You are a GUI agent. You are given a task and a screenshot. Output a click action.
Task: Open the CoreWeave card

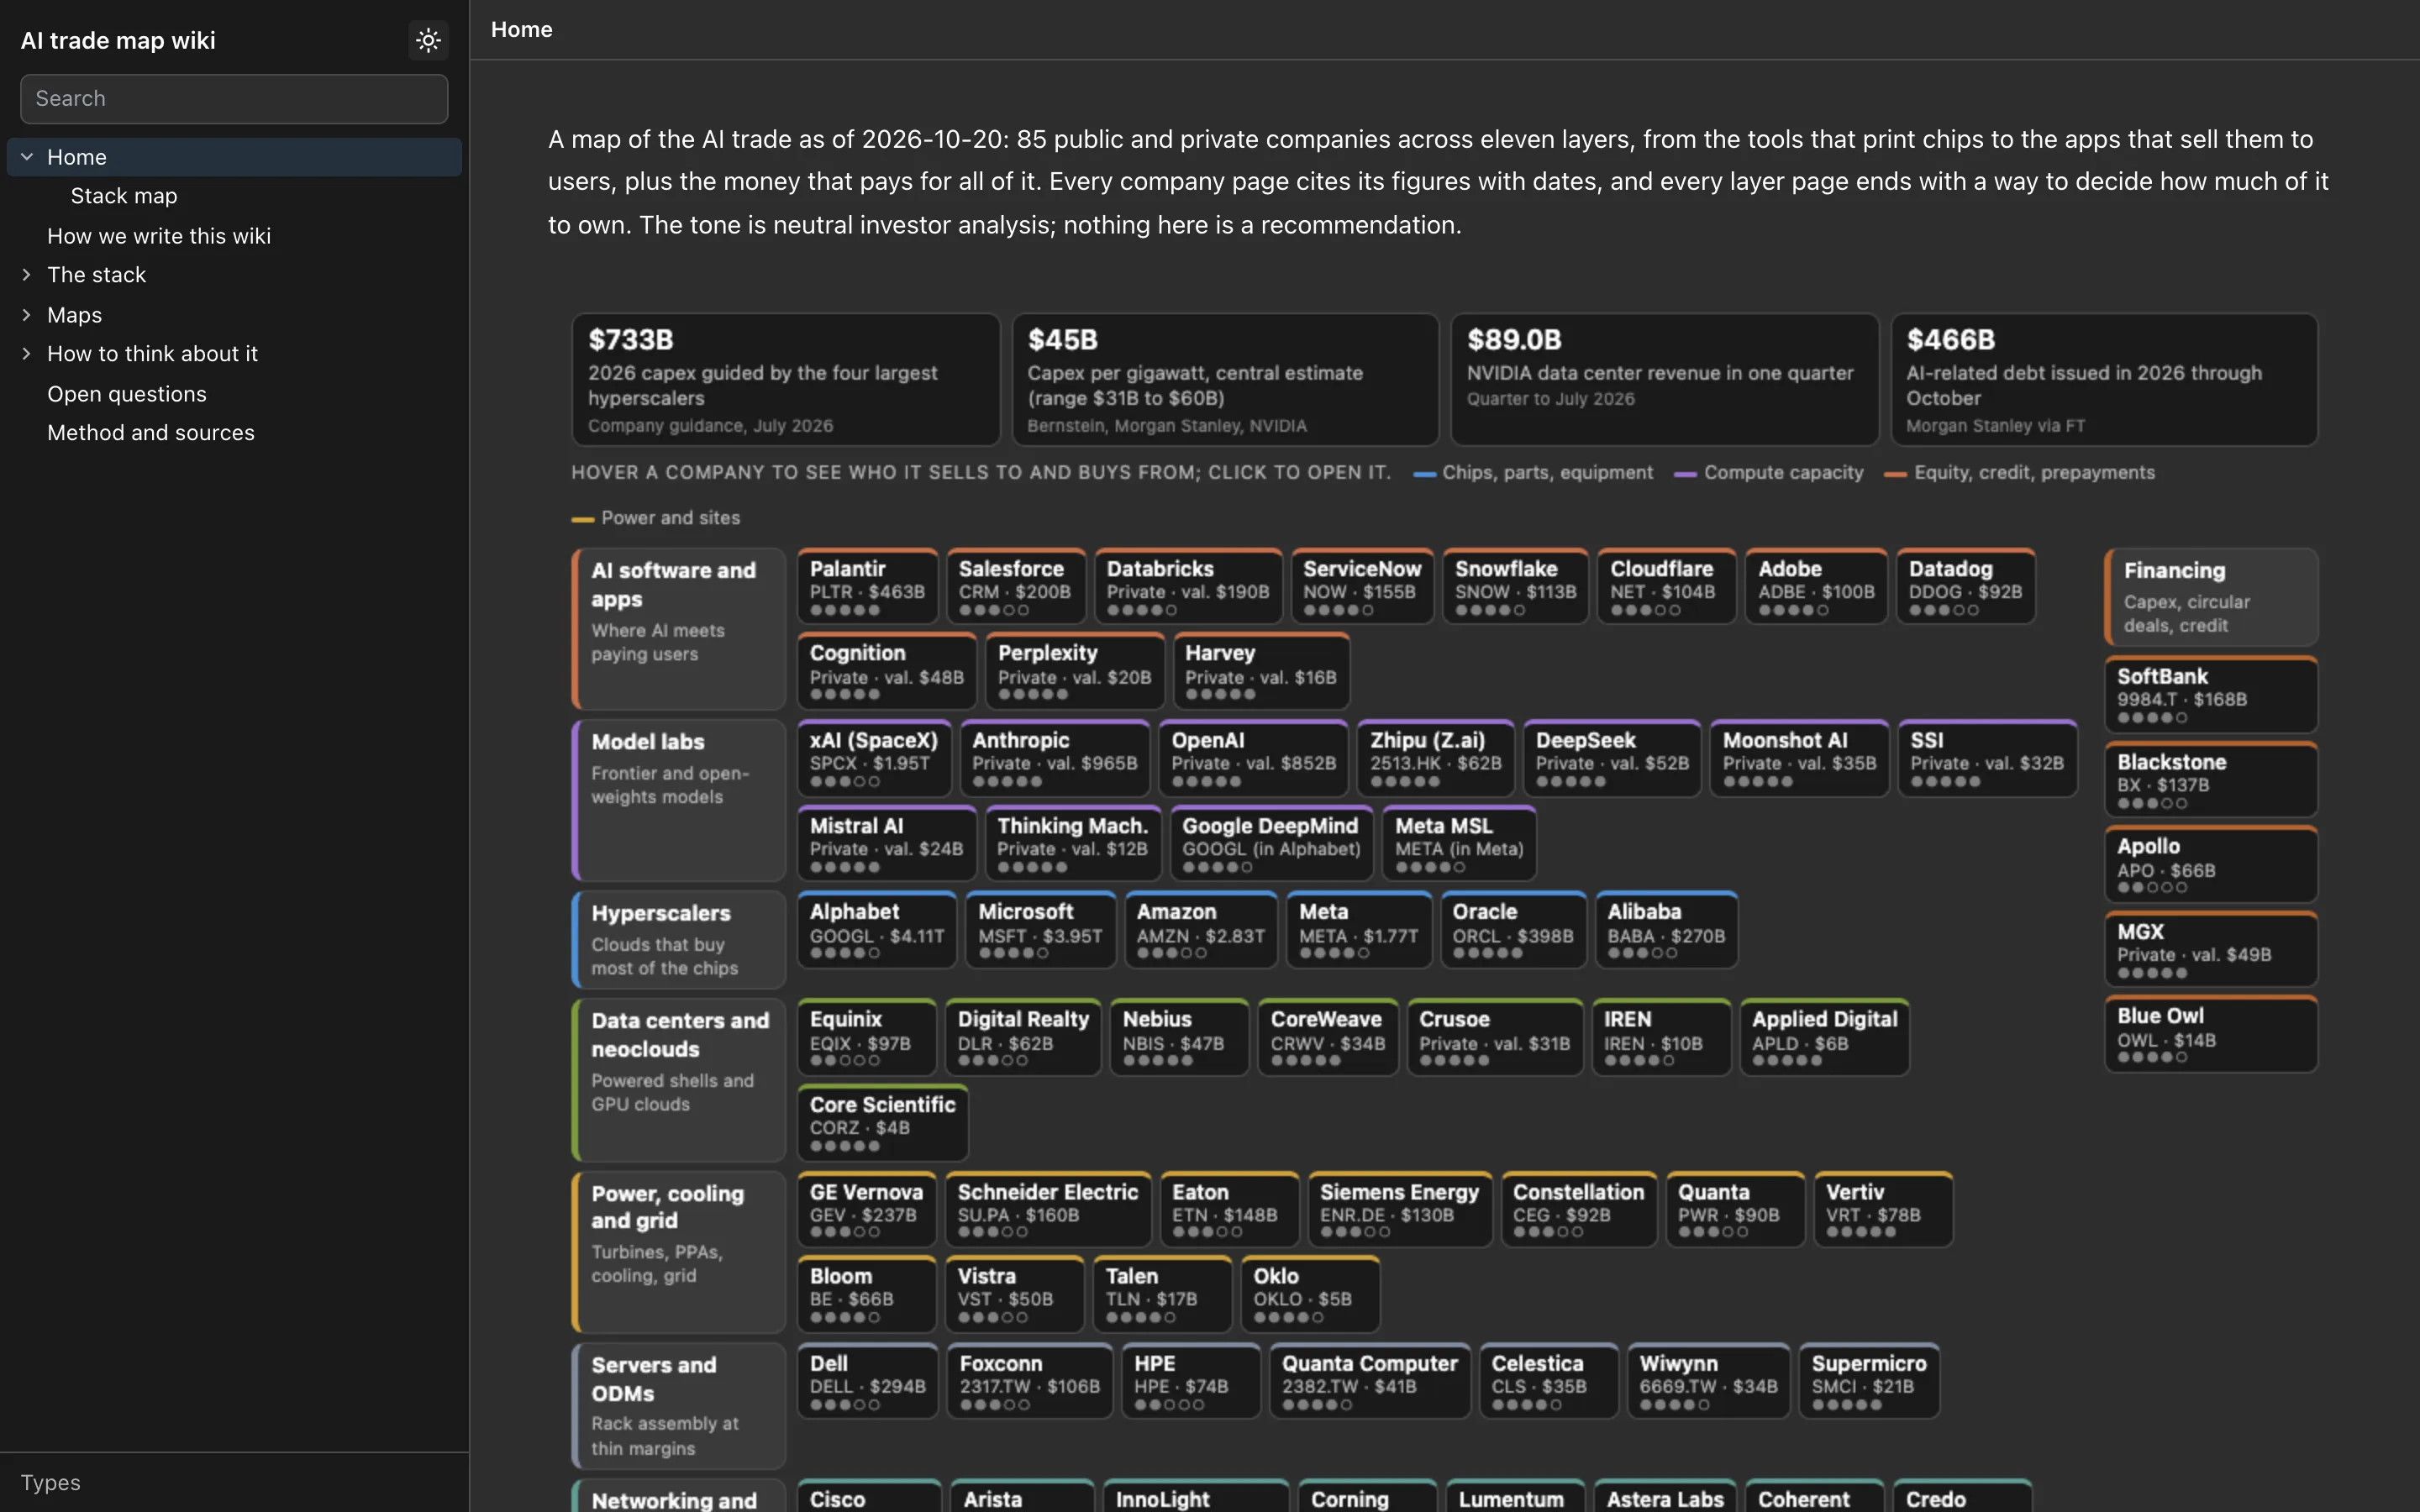pos(1327,1037)
